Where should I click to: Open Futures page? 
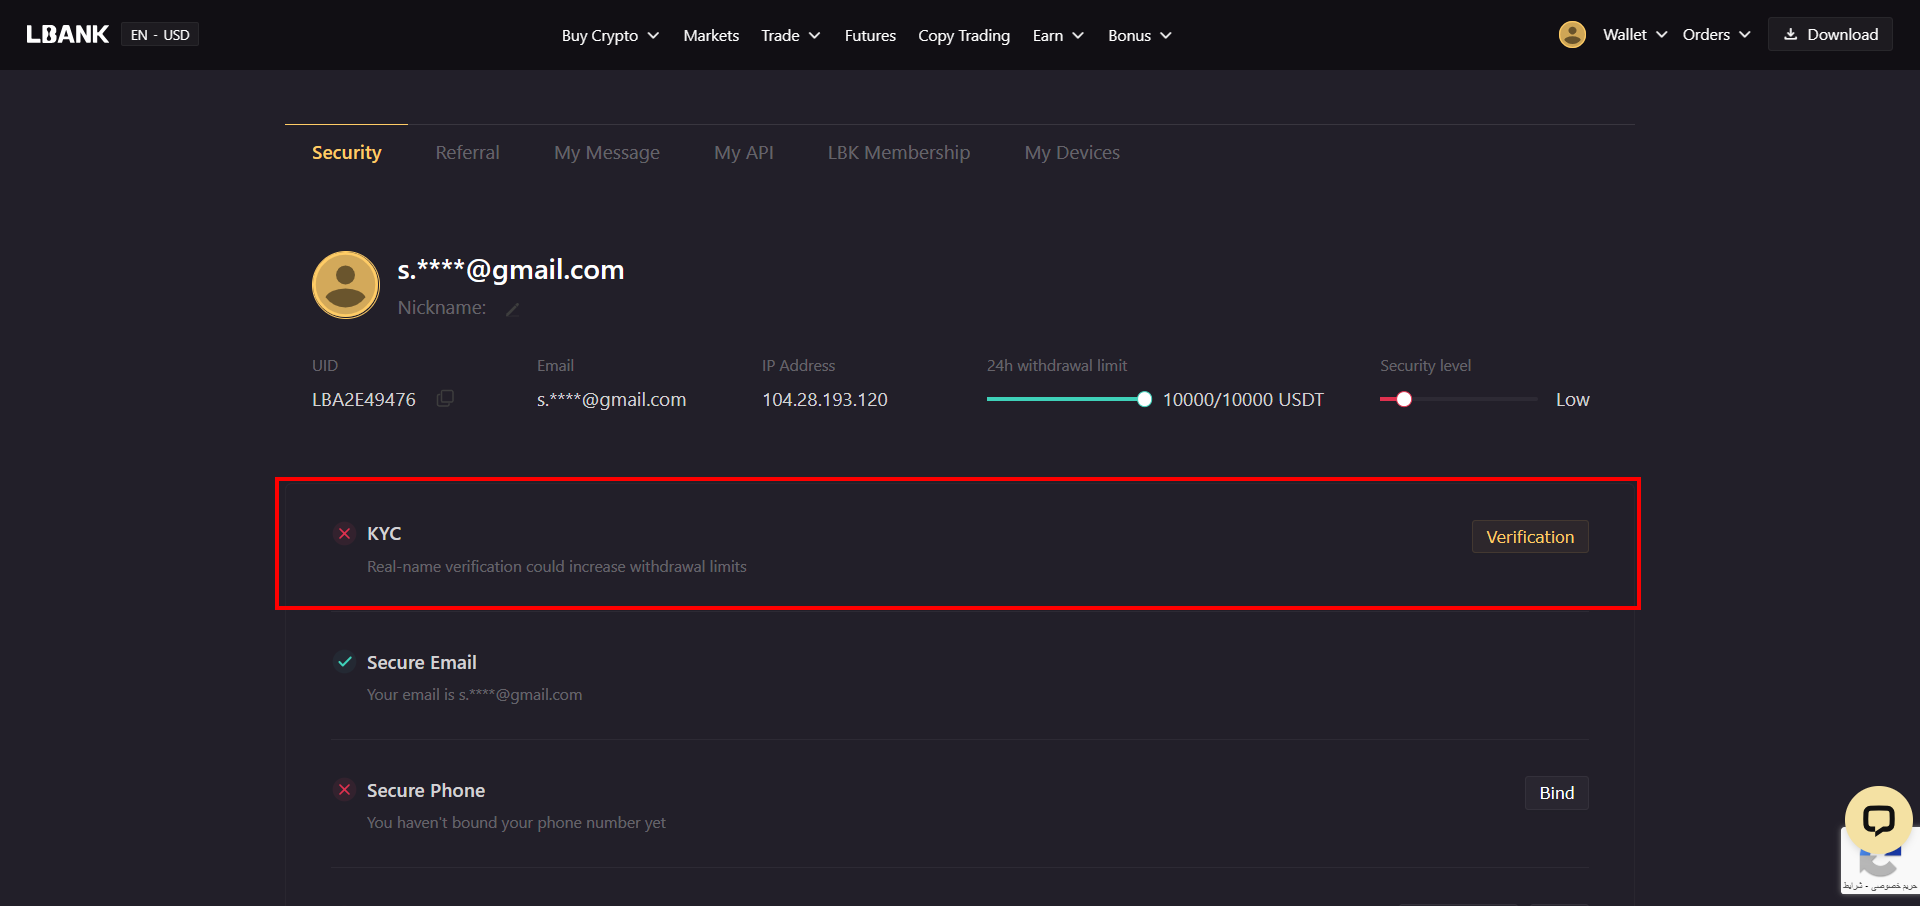click(x=870, y=35)
